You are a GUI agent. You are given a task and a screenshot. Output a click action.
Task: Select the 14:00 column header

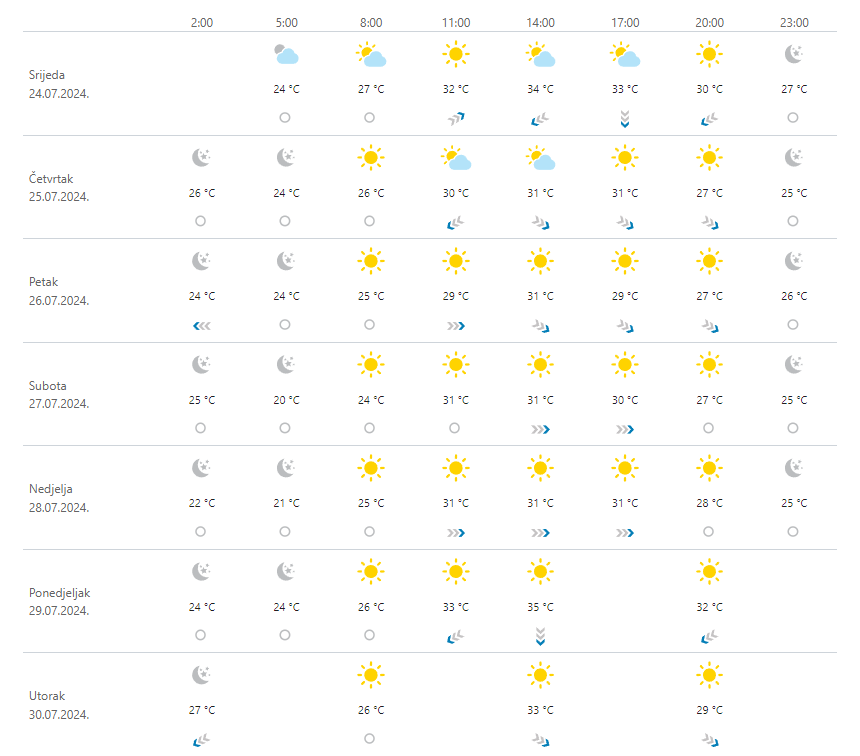pos(540,23)
